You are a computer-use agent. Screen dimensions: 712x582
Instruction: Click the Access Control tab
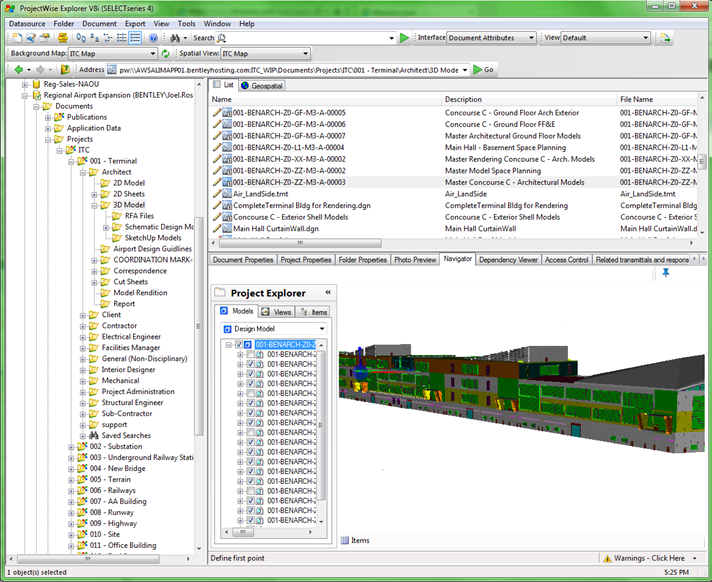(x=566, y=260)
